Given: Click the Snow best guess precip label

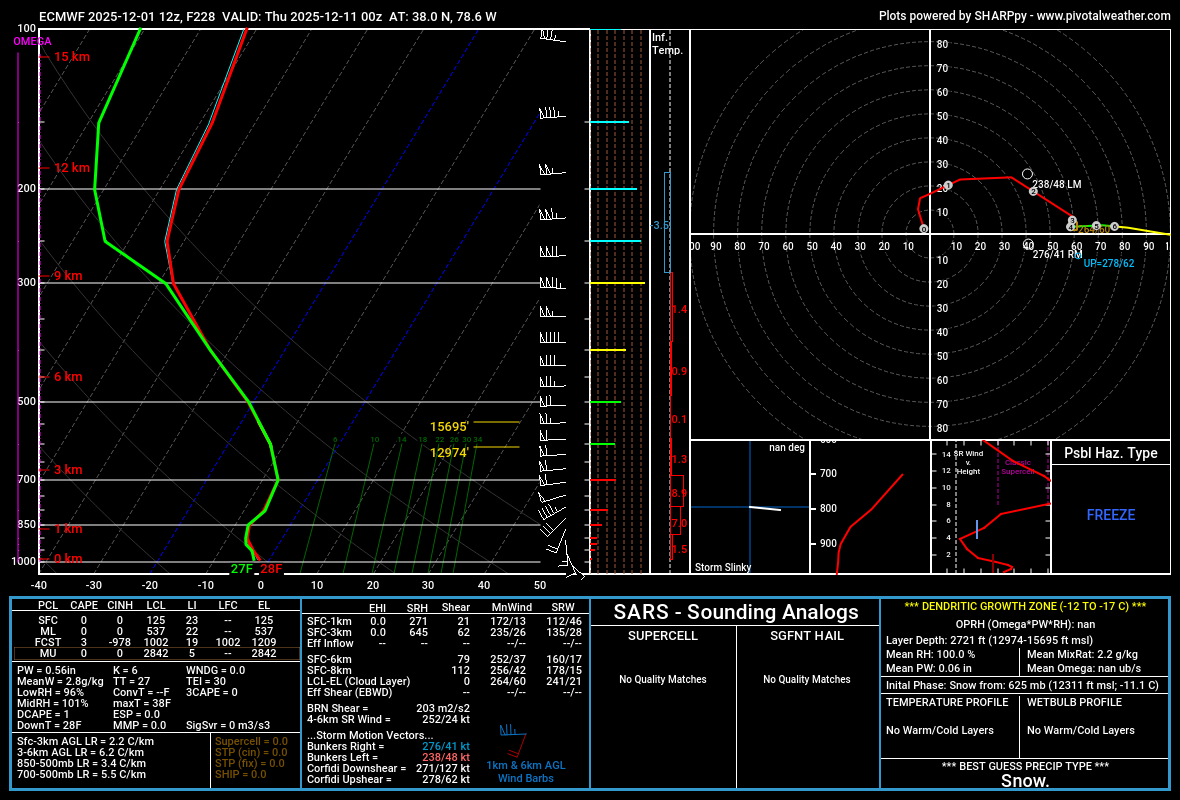Looking at the screenshot, I should tap(1024, 780).
